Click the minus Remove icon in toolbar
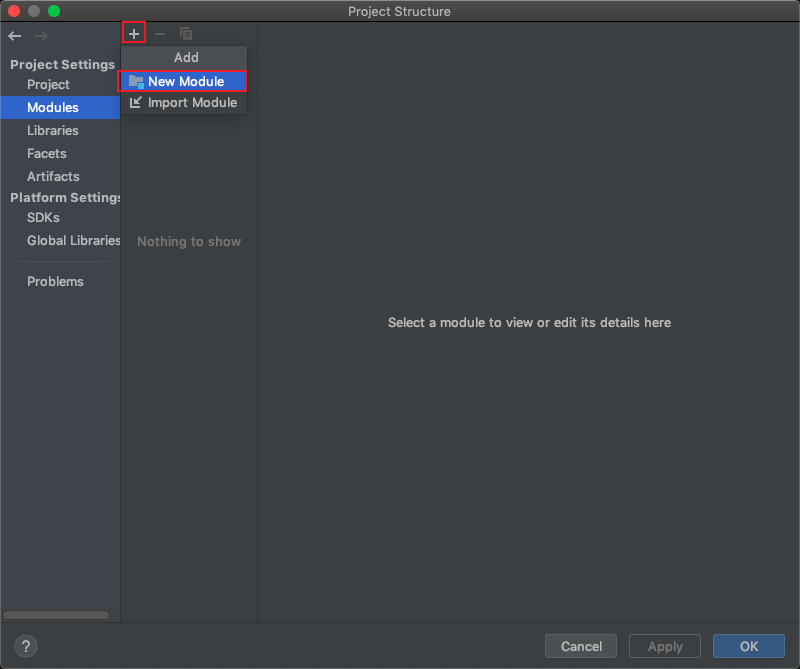This screenshot has width=800, height=669. (160, 34)
